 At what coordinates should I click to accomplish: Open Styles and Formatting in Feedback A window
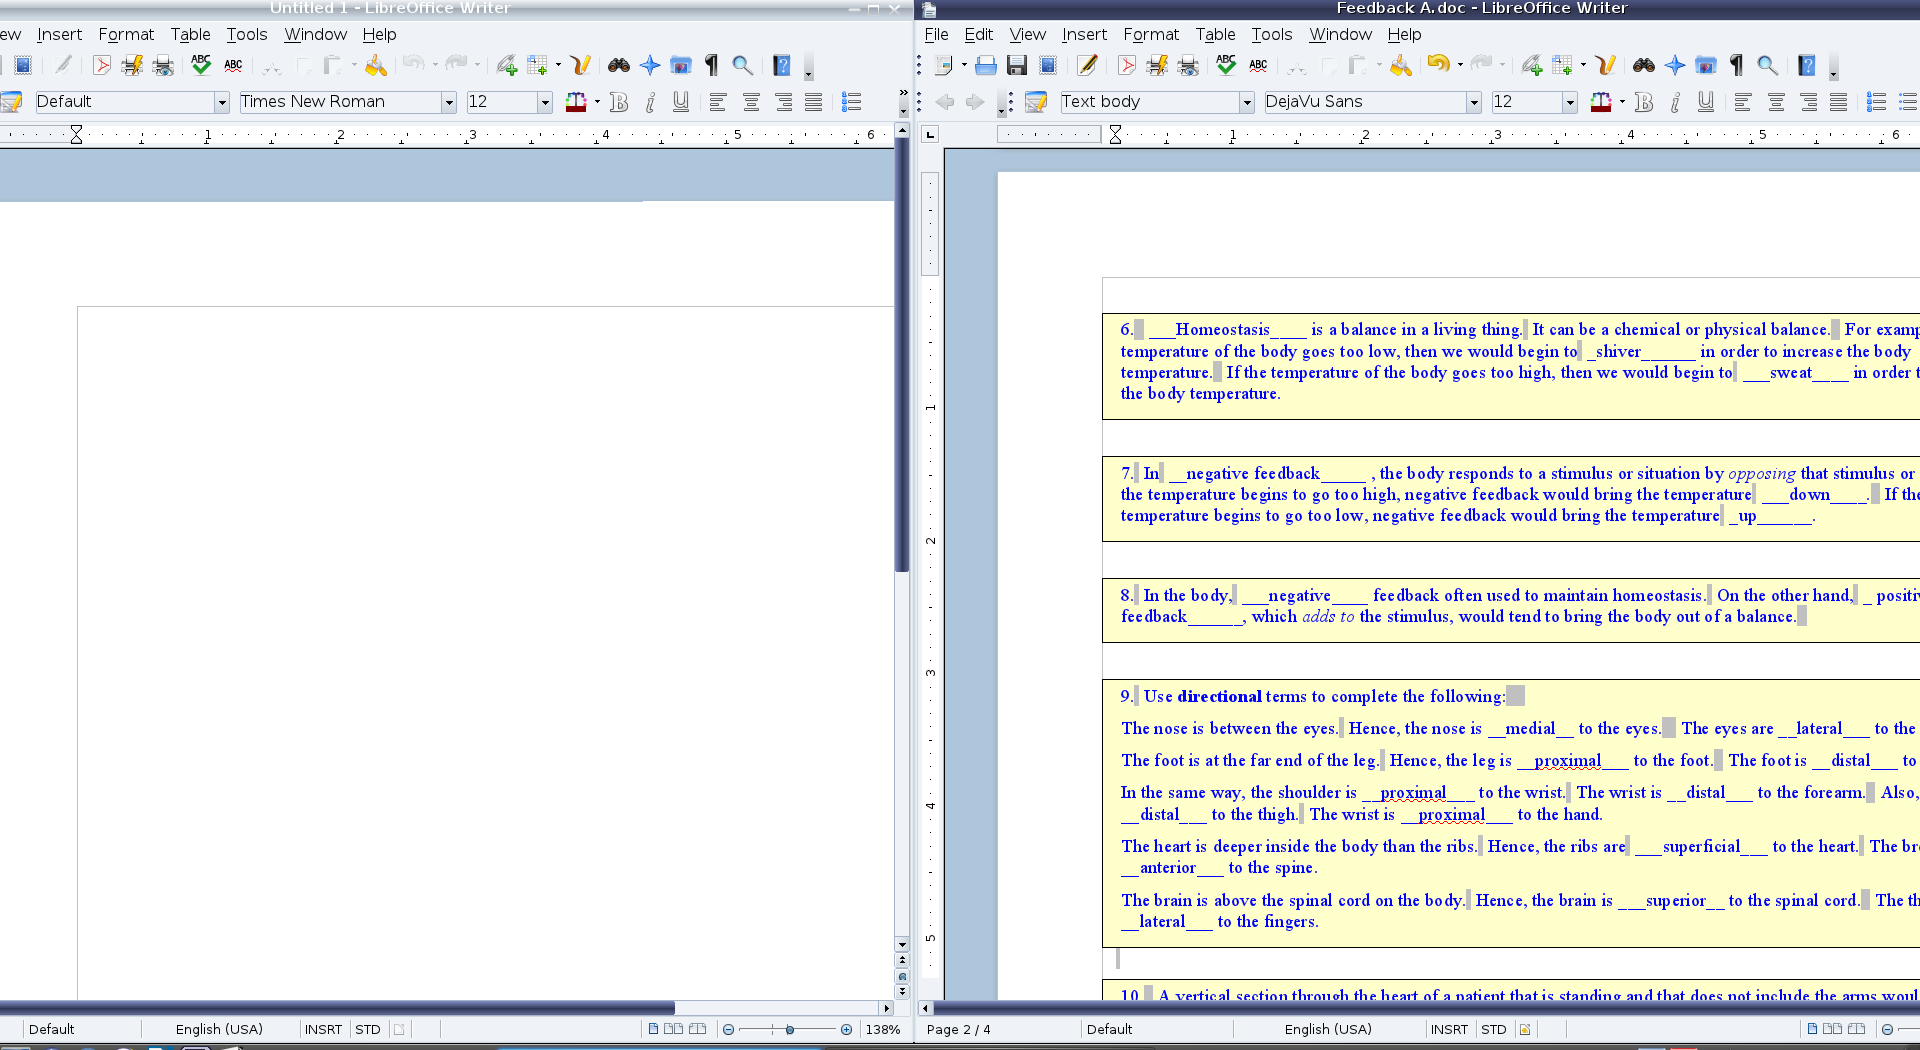(x=1036, y=102)
